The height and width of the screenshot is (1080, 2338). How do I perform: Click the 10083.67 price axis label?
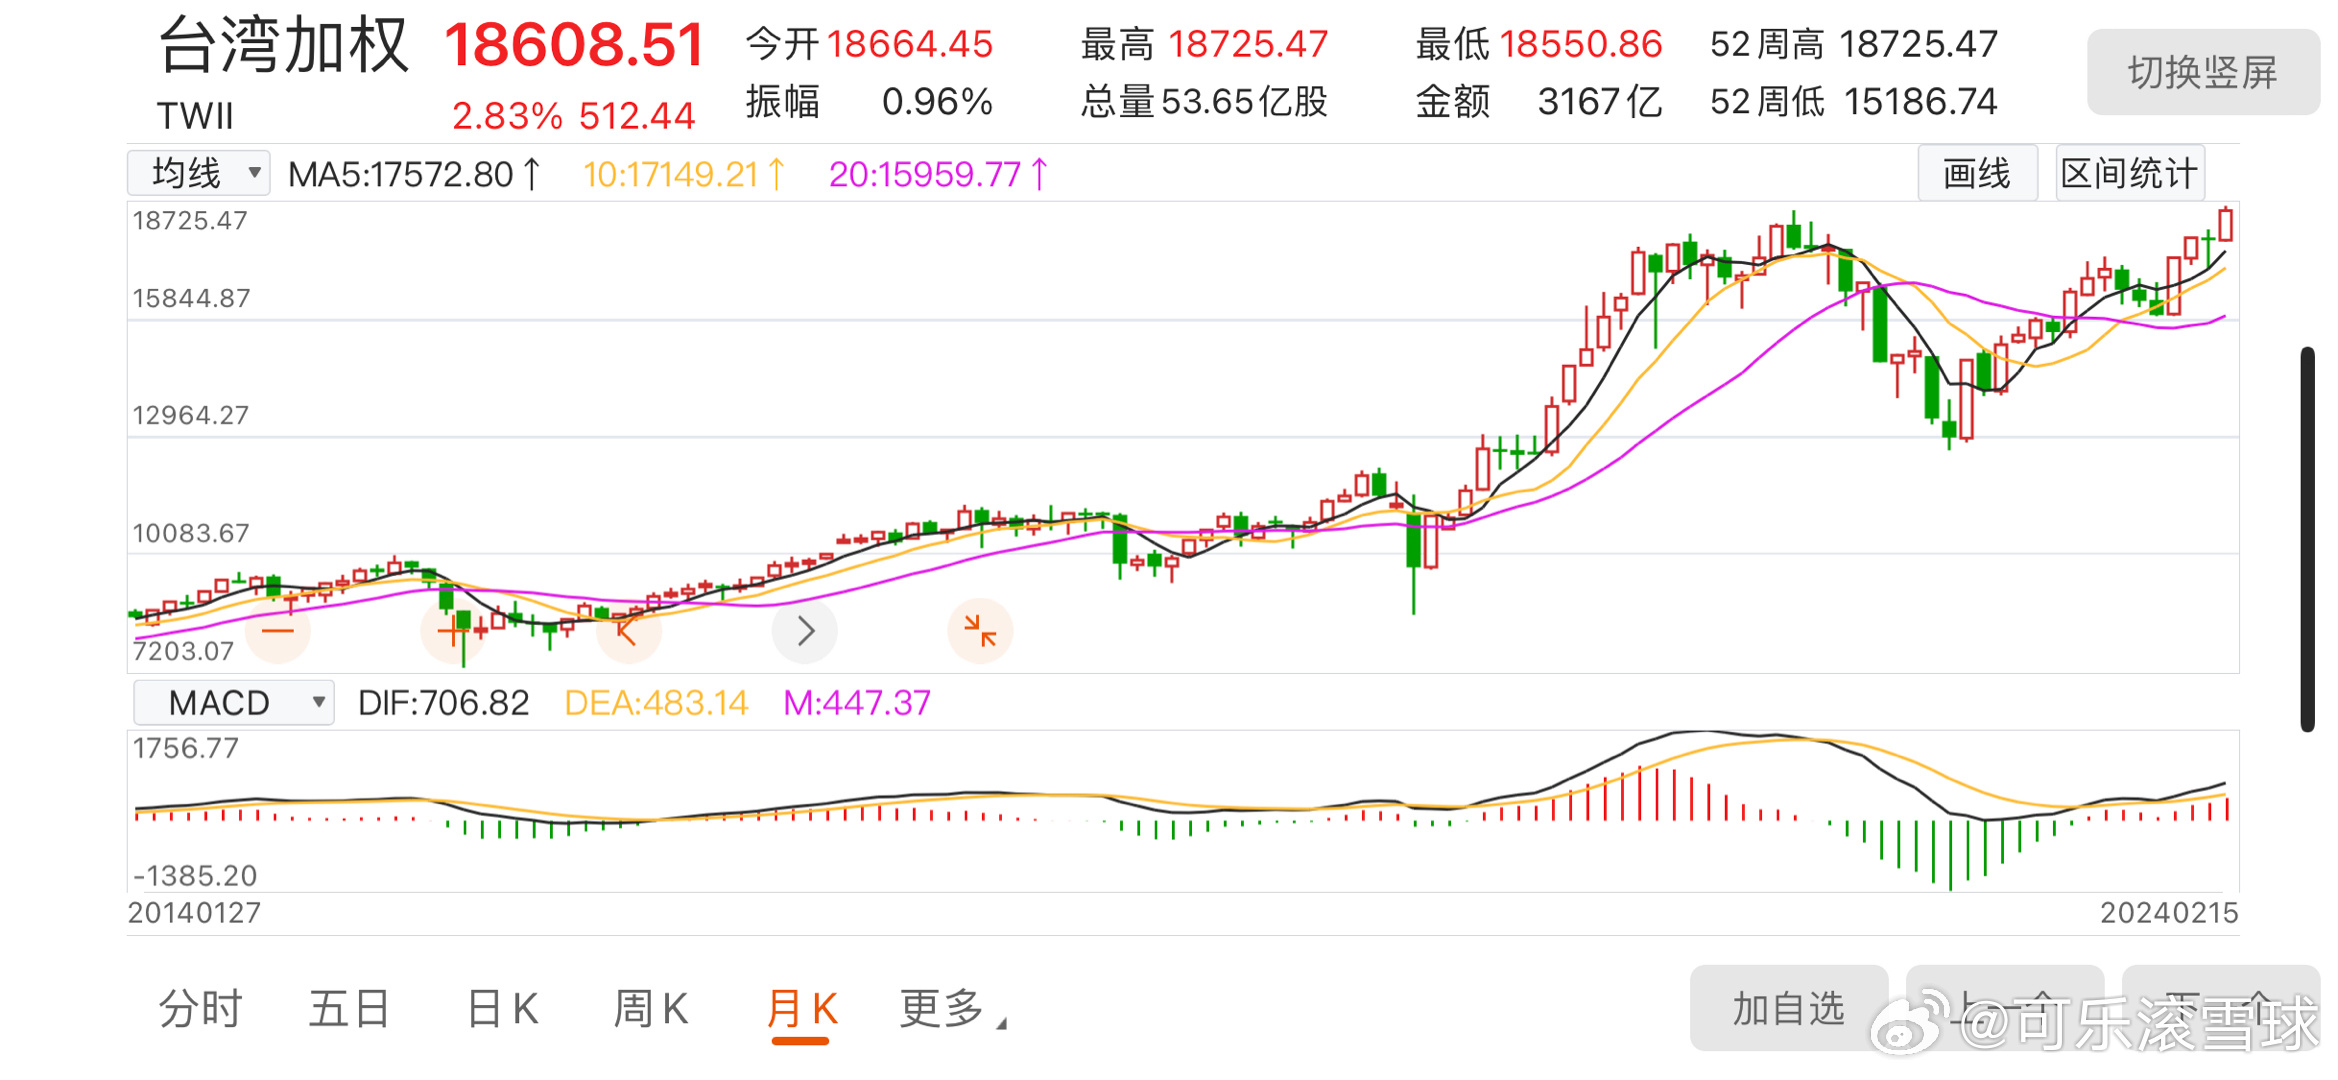[190, 533]
